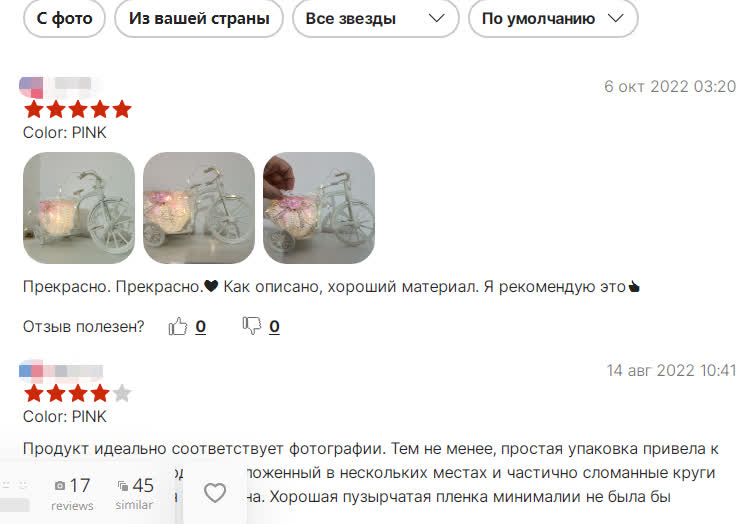Click the similar items icon near 45
The width and height of the screenshot is (742, 524).
(x=123, y=486)
